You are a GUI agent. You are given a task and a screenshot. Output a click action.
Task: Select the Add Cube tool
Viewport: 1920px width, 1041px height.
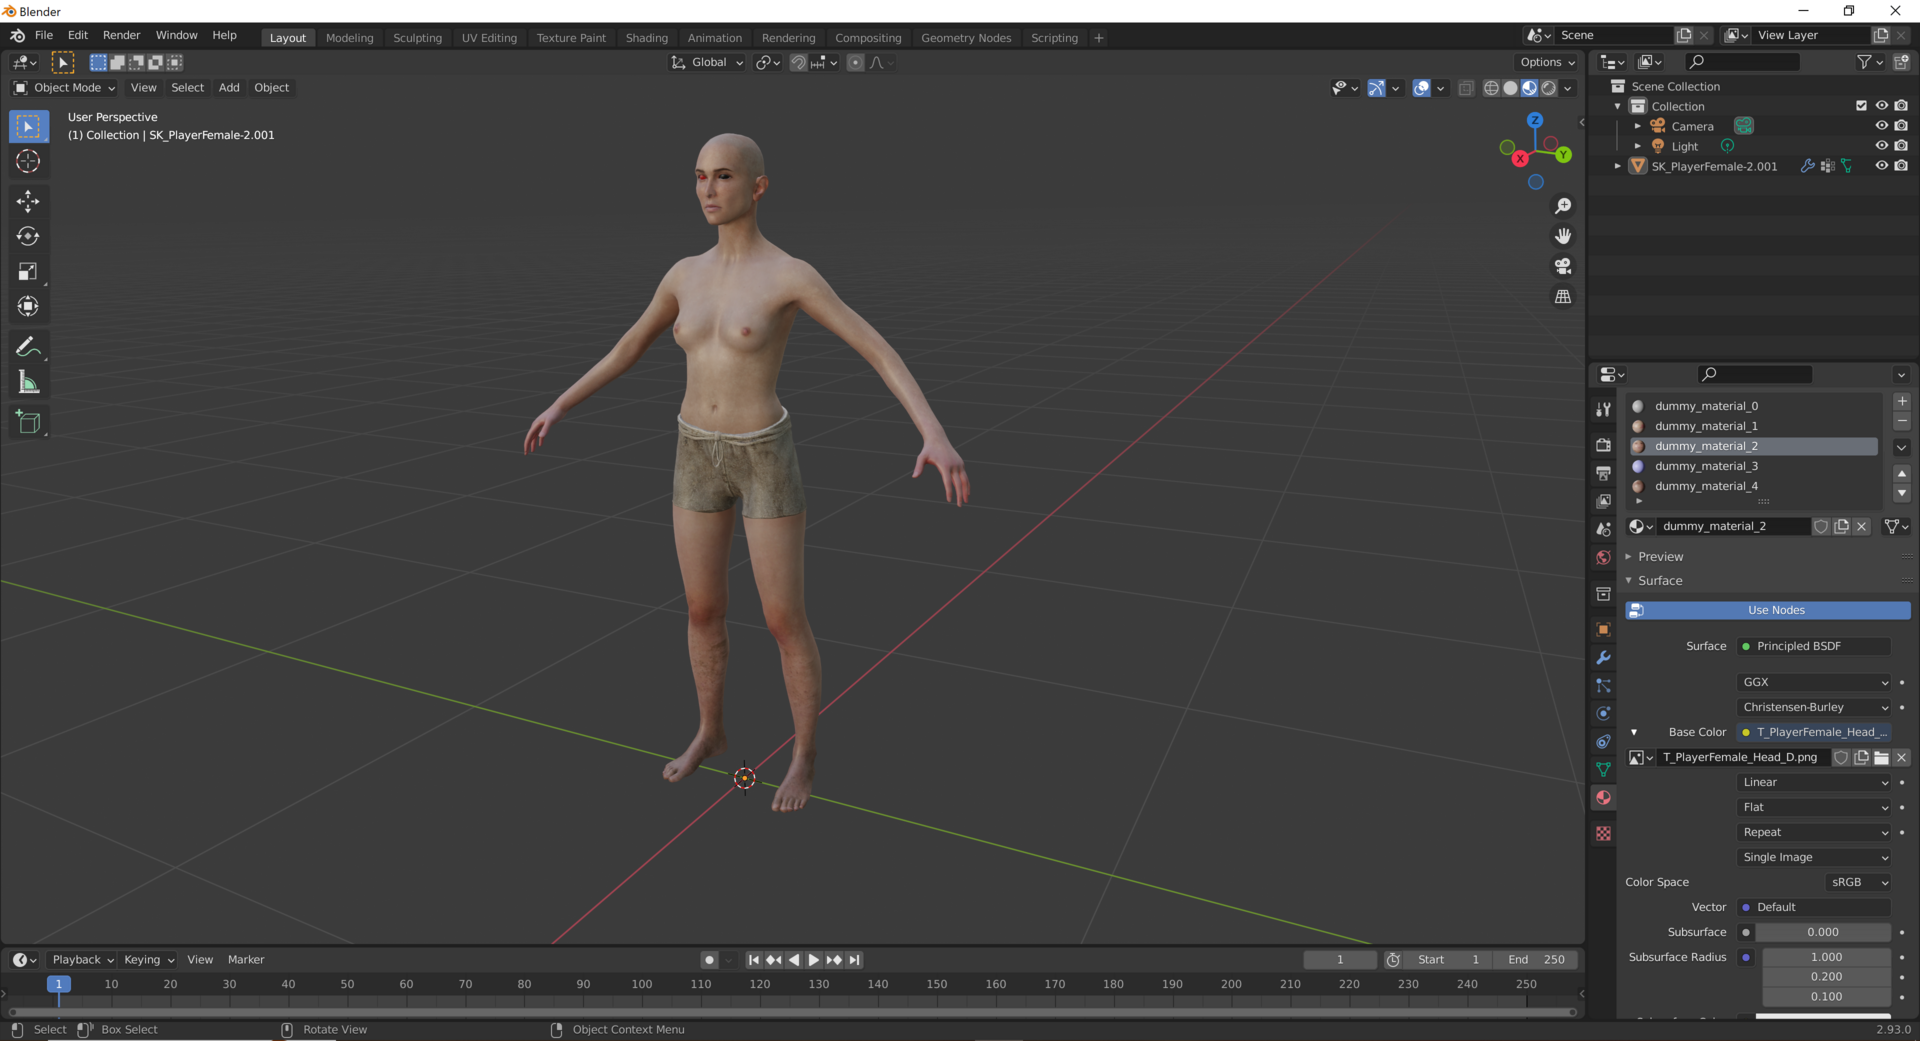pos(28,422)
